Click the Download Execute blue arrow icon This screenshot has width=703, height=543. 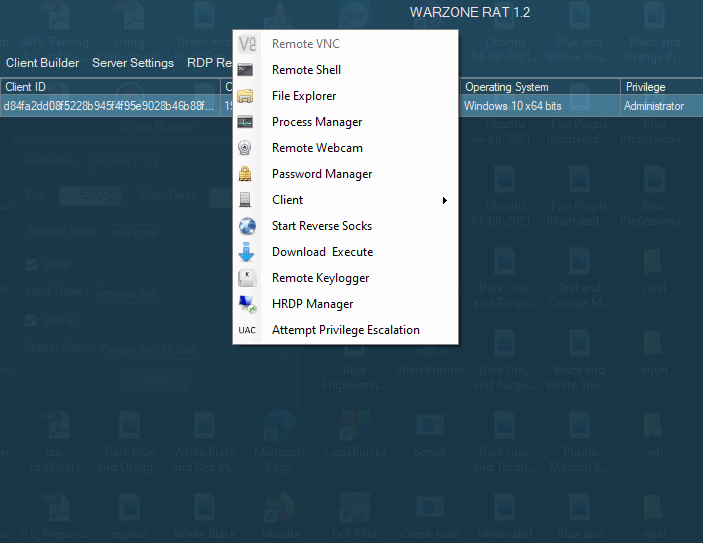click(x=246, y=252)
